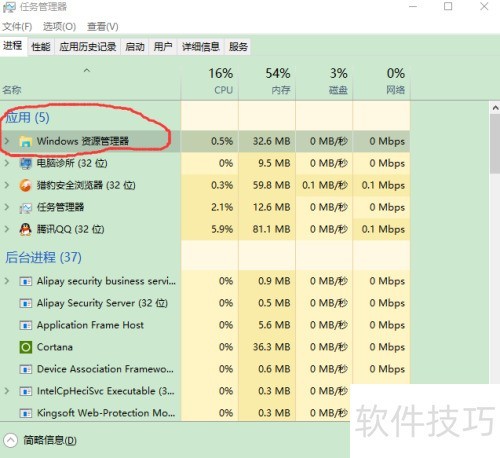Expand the 电脑诊所 (32 位) row

7,163
